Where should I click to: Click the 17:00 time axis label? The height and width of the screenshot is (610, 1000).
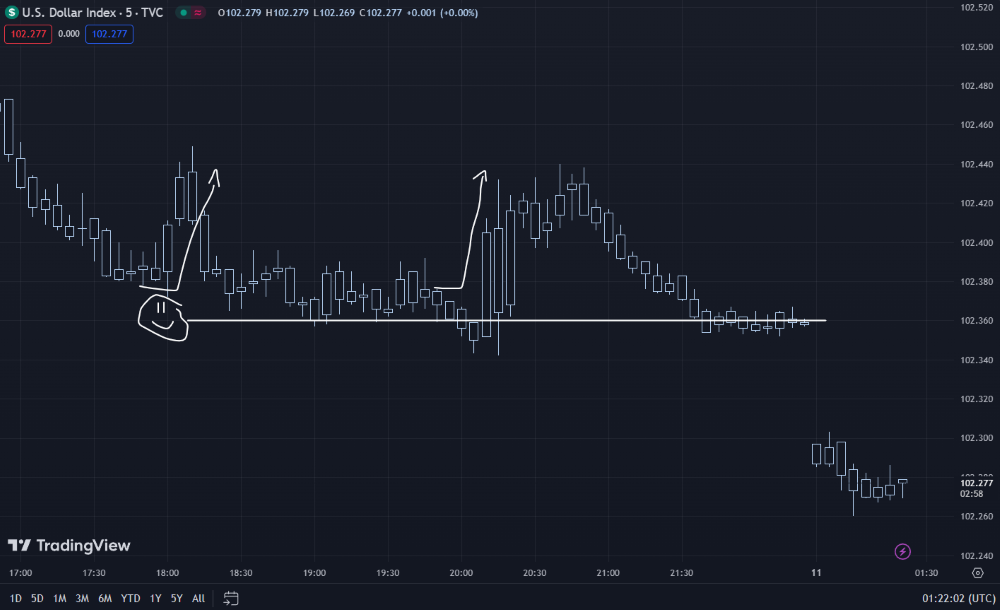coord(20,573)
